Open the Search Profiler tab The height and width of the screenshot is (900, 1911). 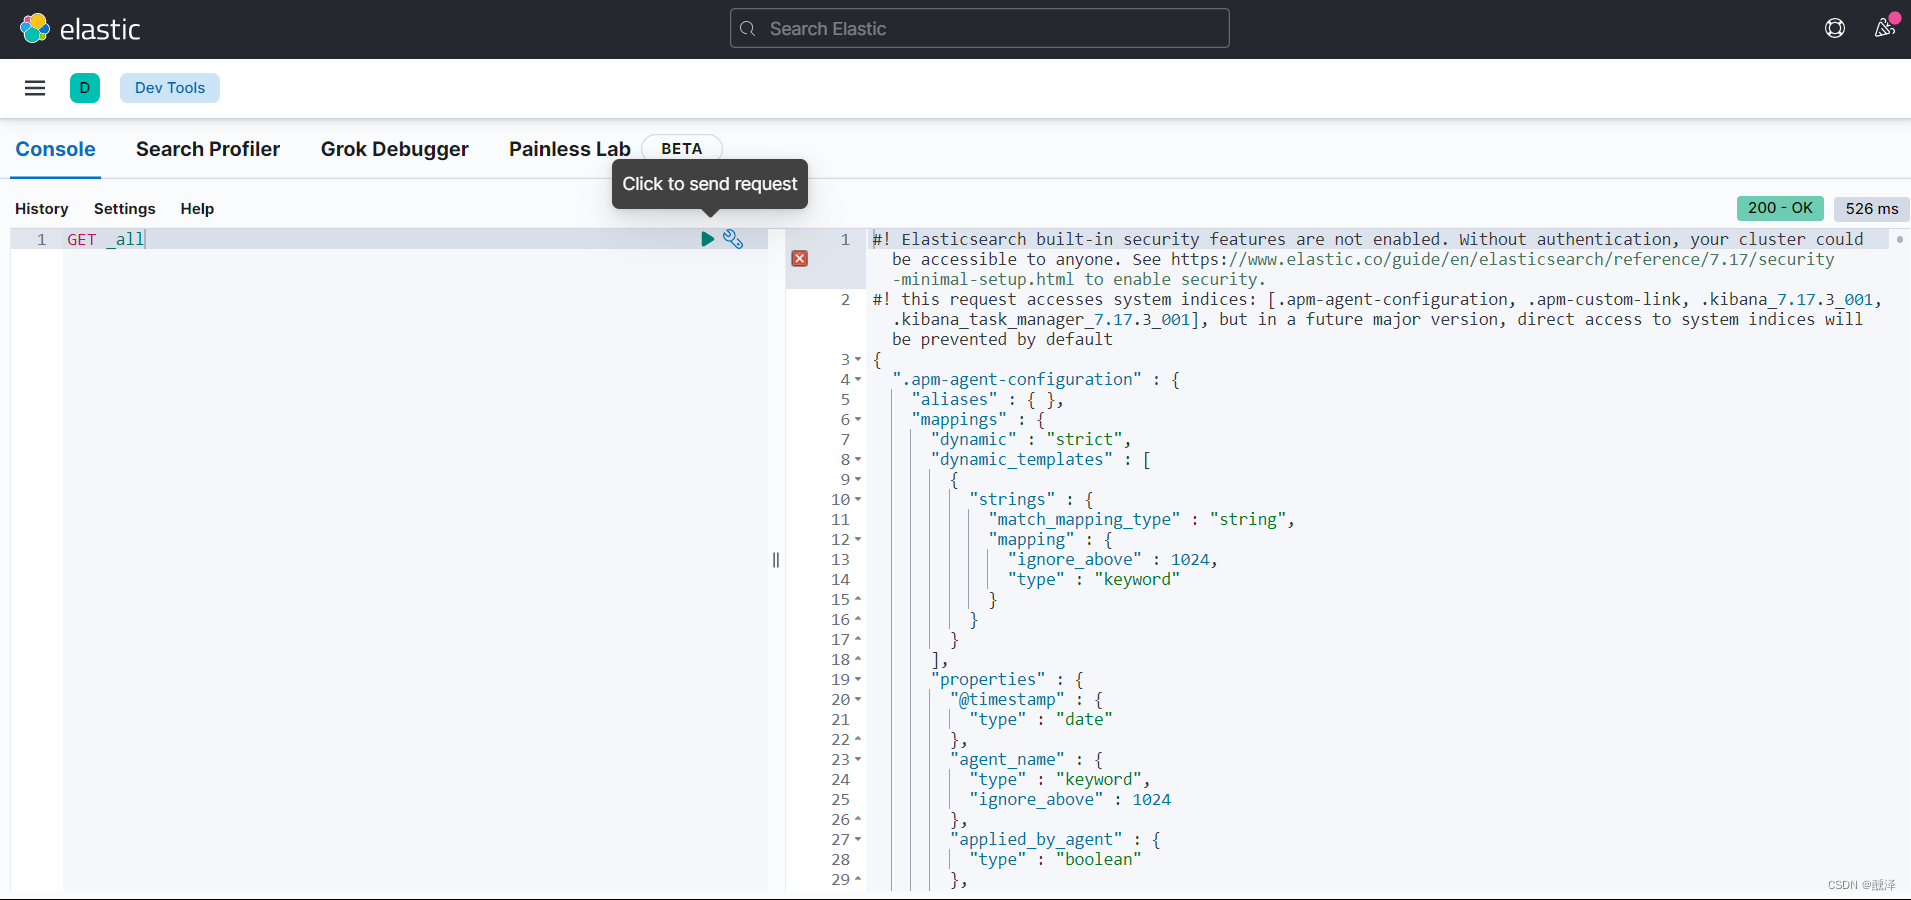tap(208, 149)
